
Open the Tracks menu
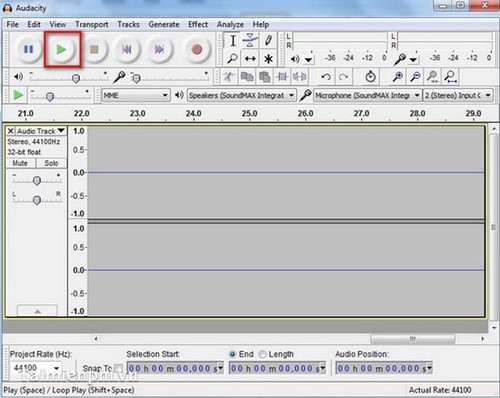point(128,25)
